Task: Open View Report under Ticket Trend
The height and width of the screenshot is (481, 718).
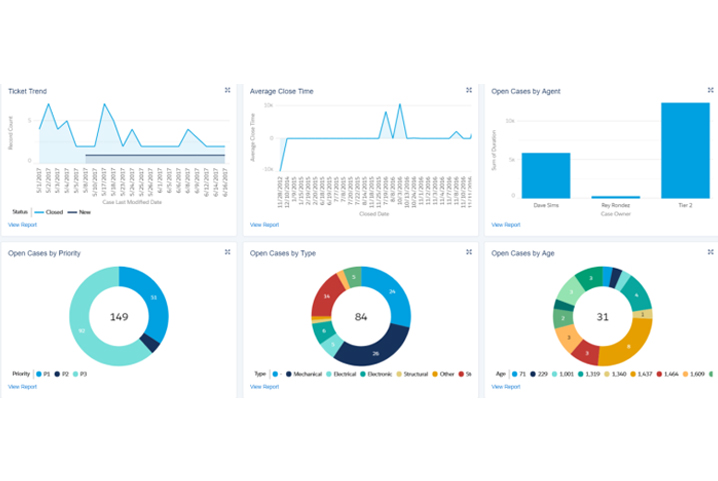Action: [22, 225]
